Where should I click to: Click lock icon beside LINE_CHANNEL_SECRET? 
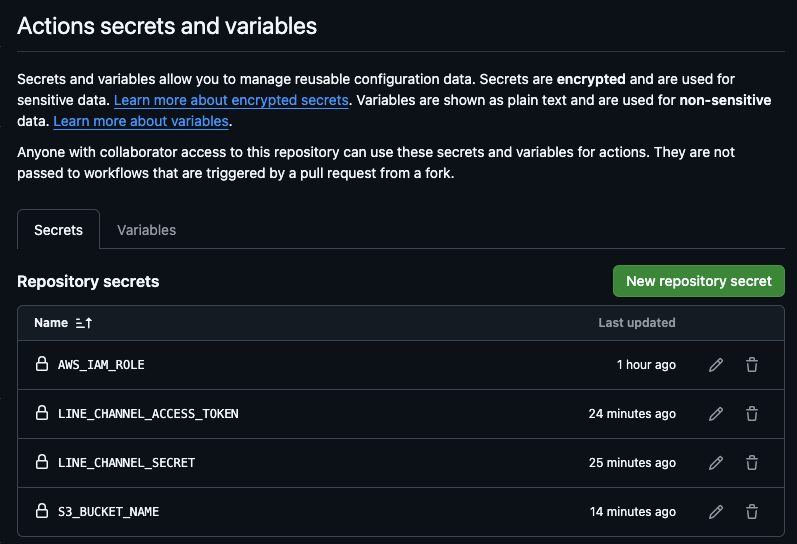click(x=42, y=462)
